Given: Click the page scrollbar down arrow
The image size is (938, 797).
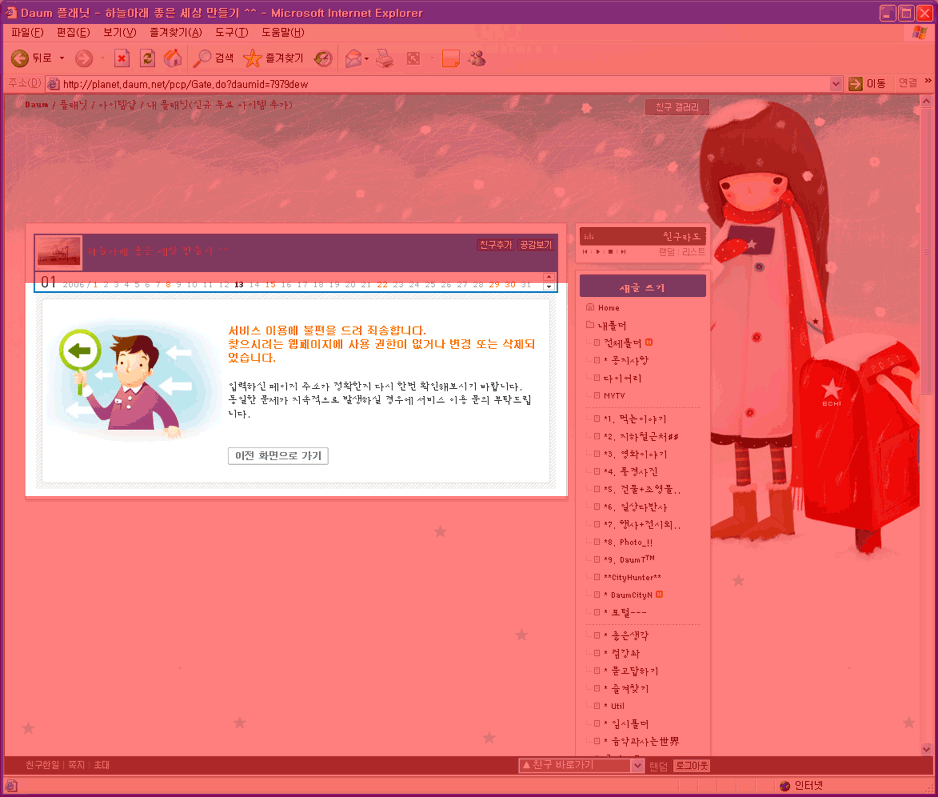Looking at the screenshot, I should click(x=926, y=749).
